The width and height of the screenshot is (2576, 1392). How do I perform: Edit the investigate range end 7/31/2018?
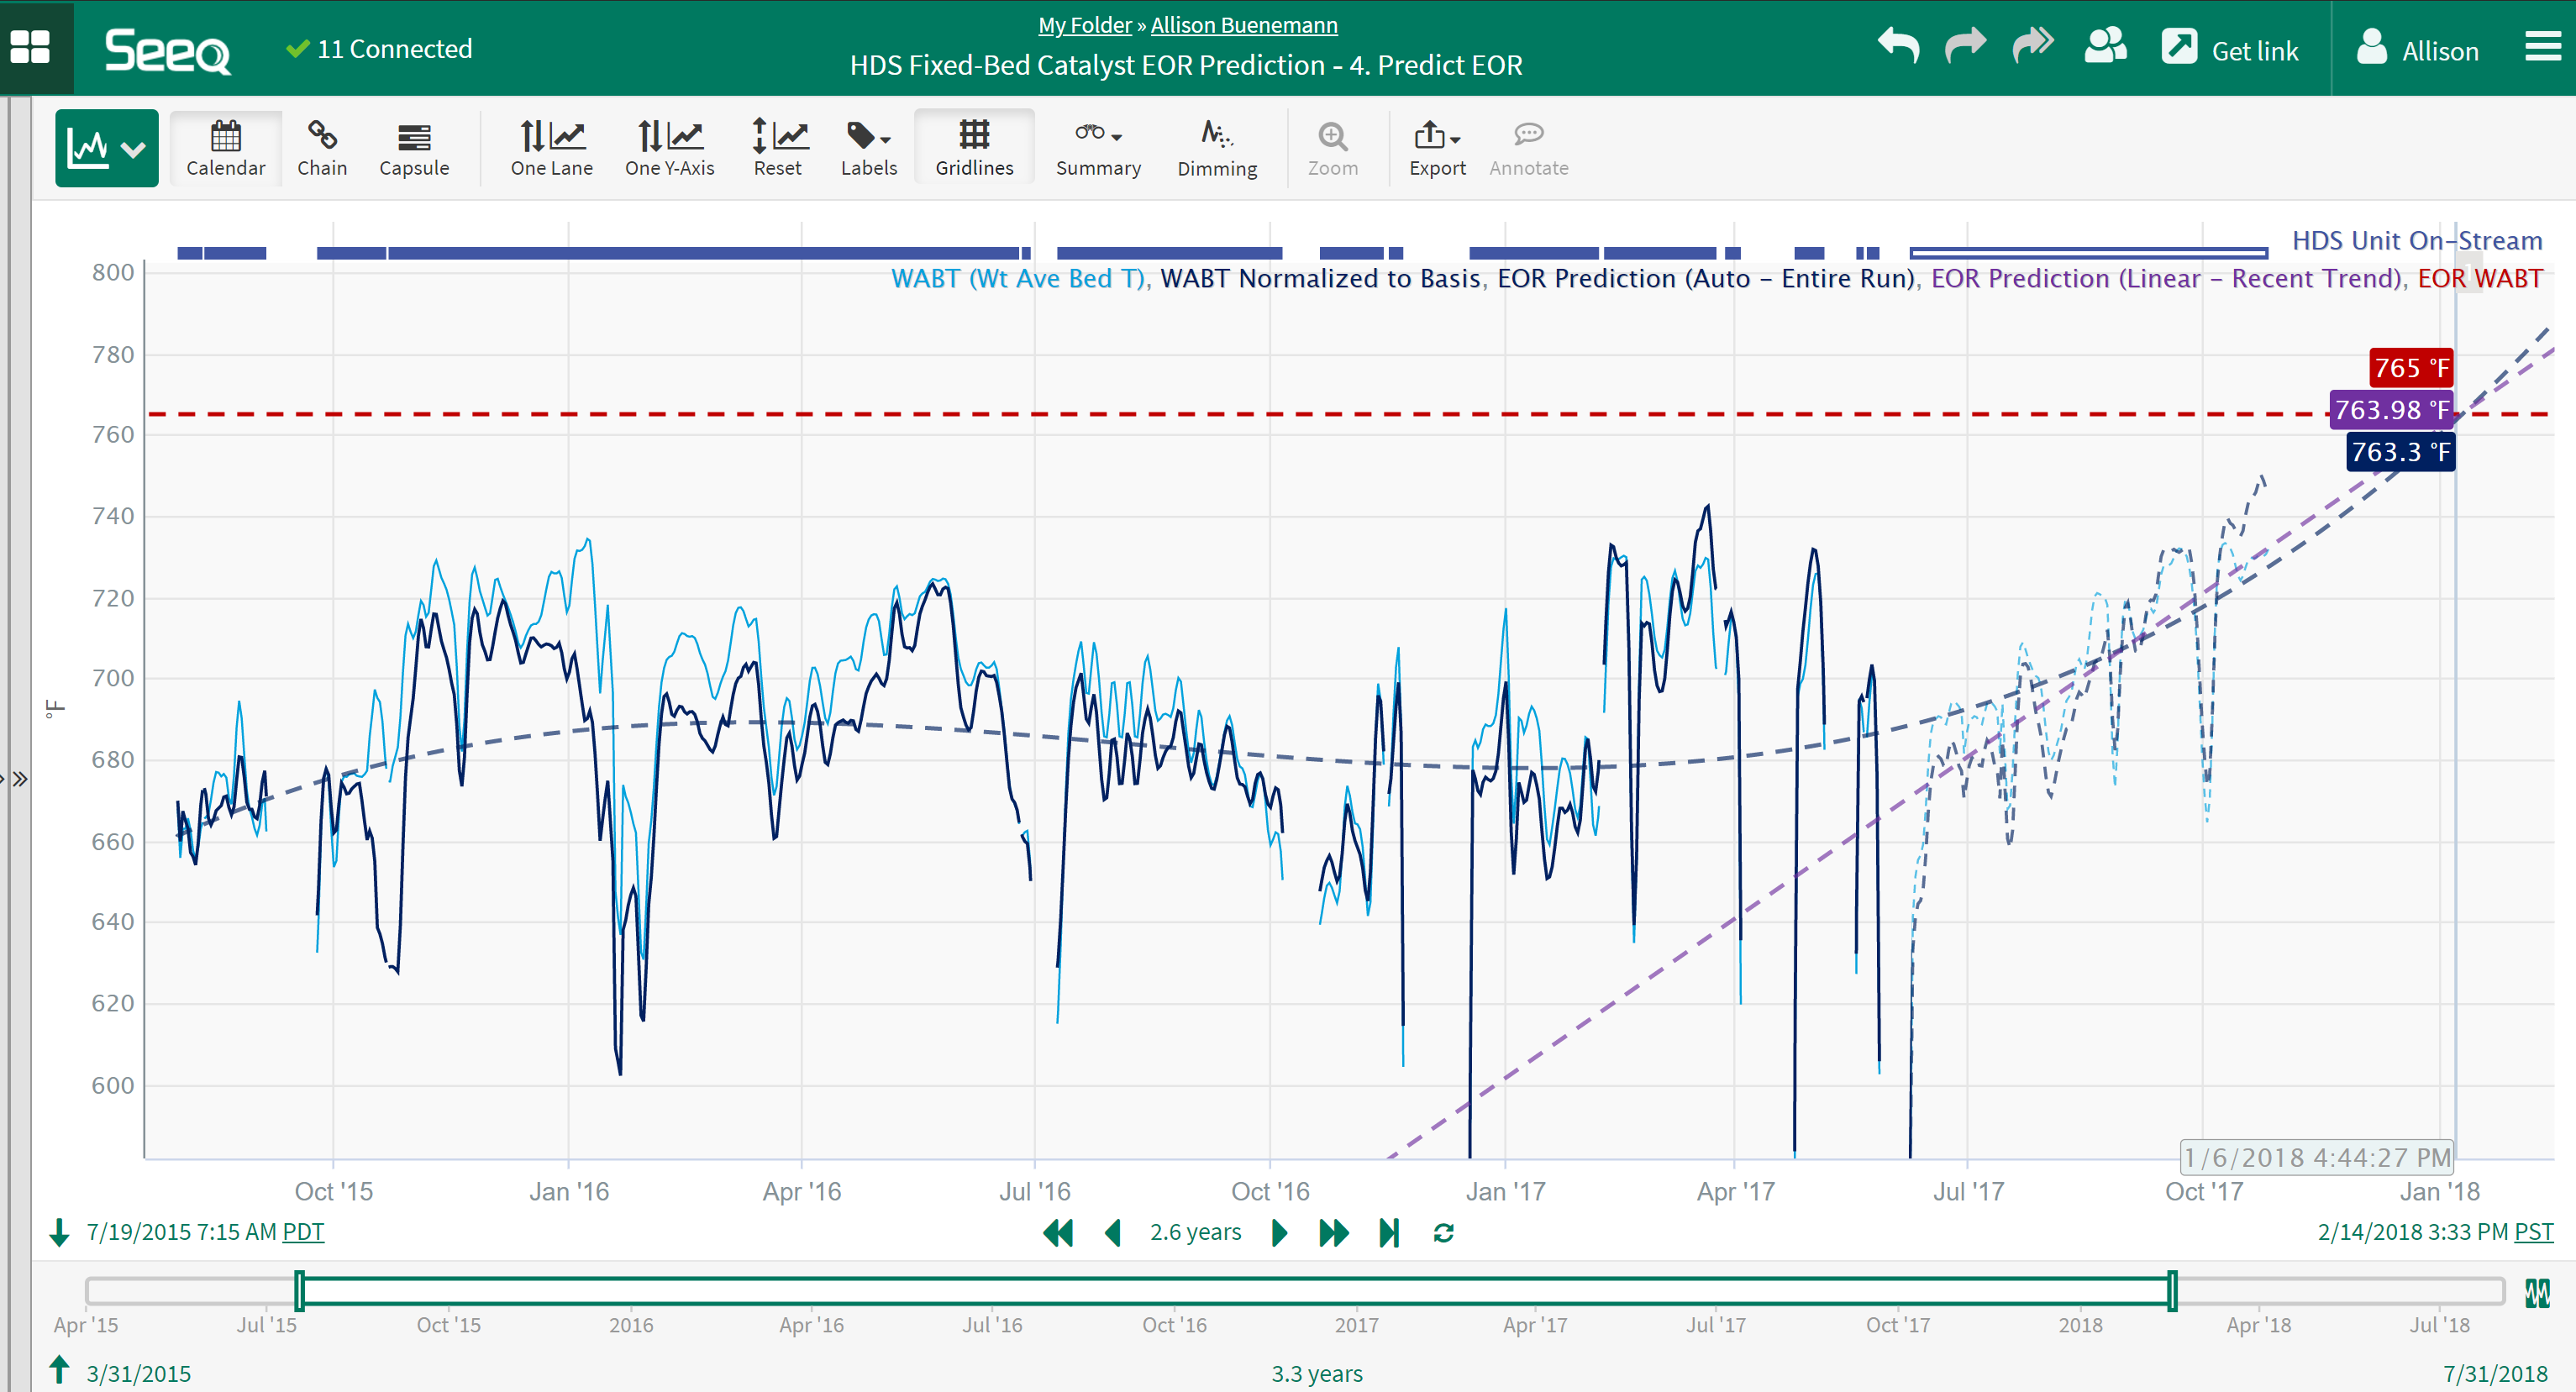click(2495, 1374)
